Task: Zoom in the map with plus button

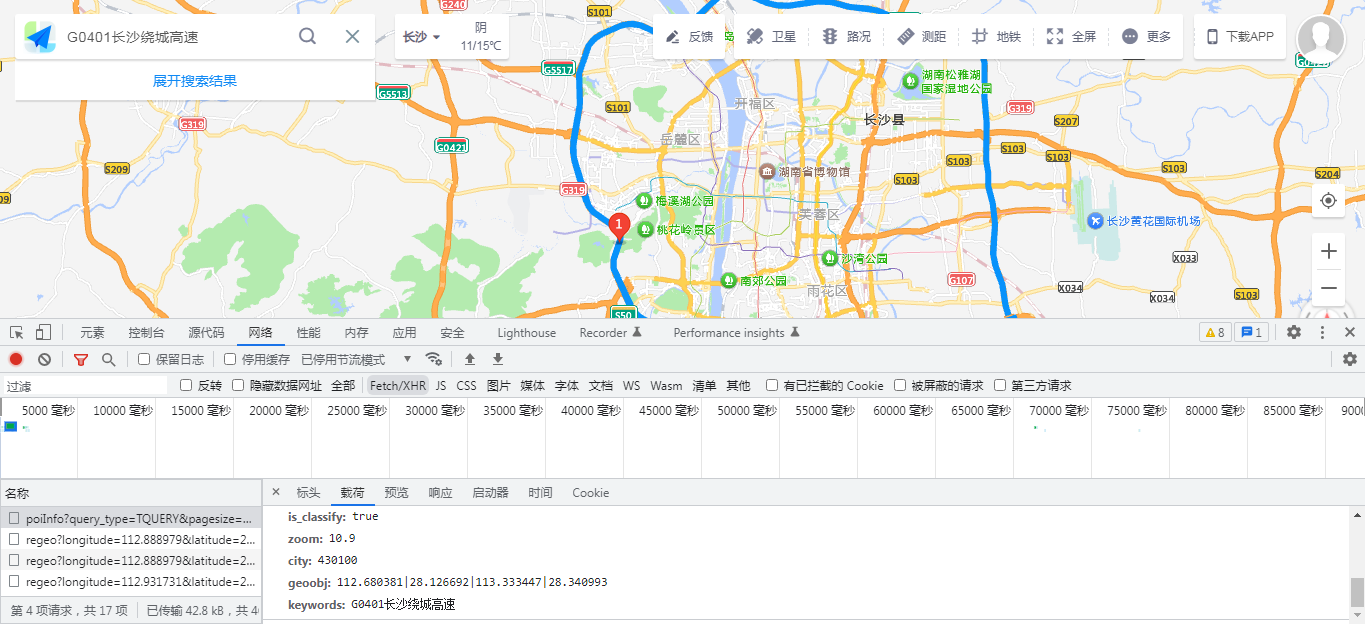Action: (1328, 251)
